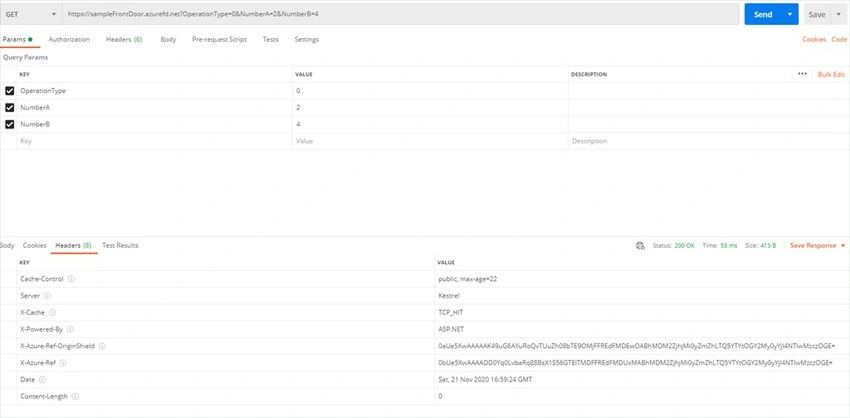Image resolution: width=850 pixels, height=418 pixels.
Task: Open the Test Results tab
Action: 120,246
